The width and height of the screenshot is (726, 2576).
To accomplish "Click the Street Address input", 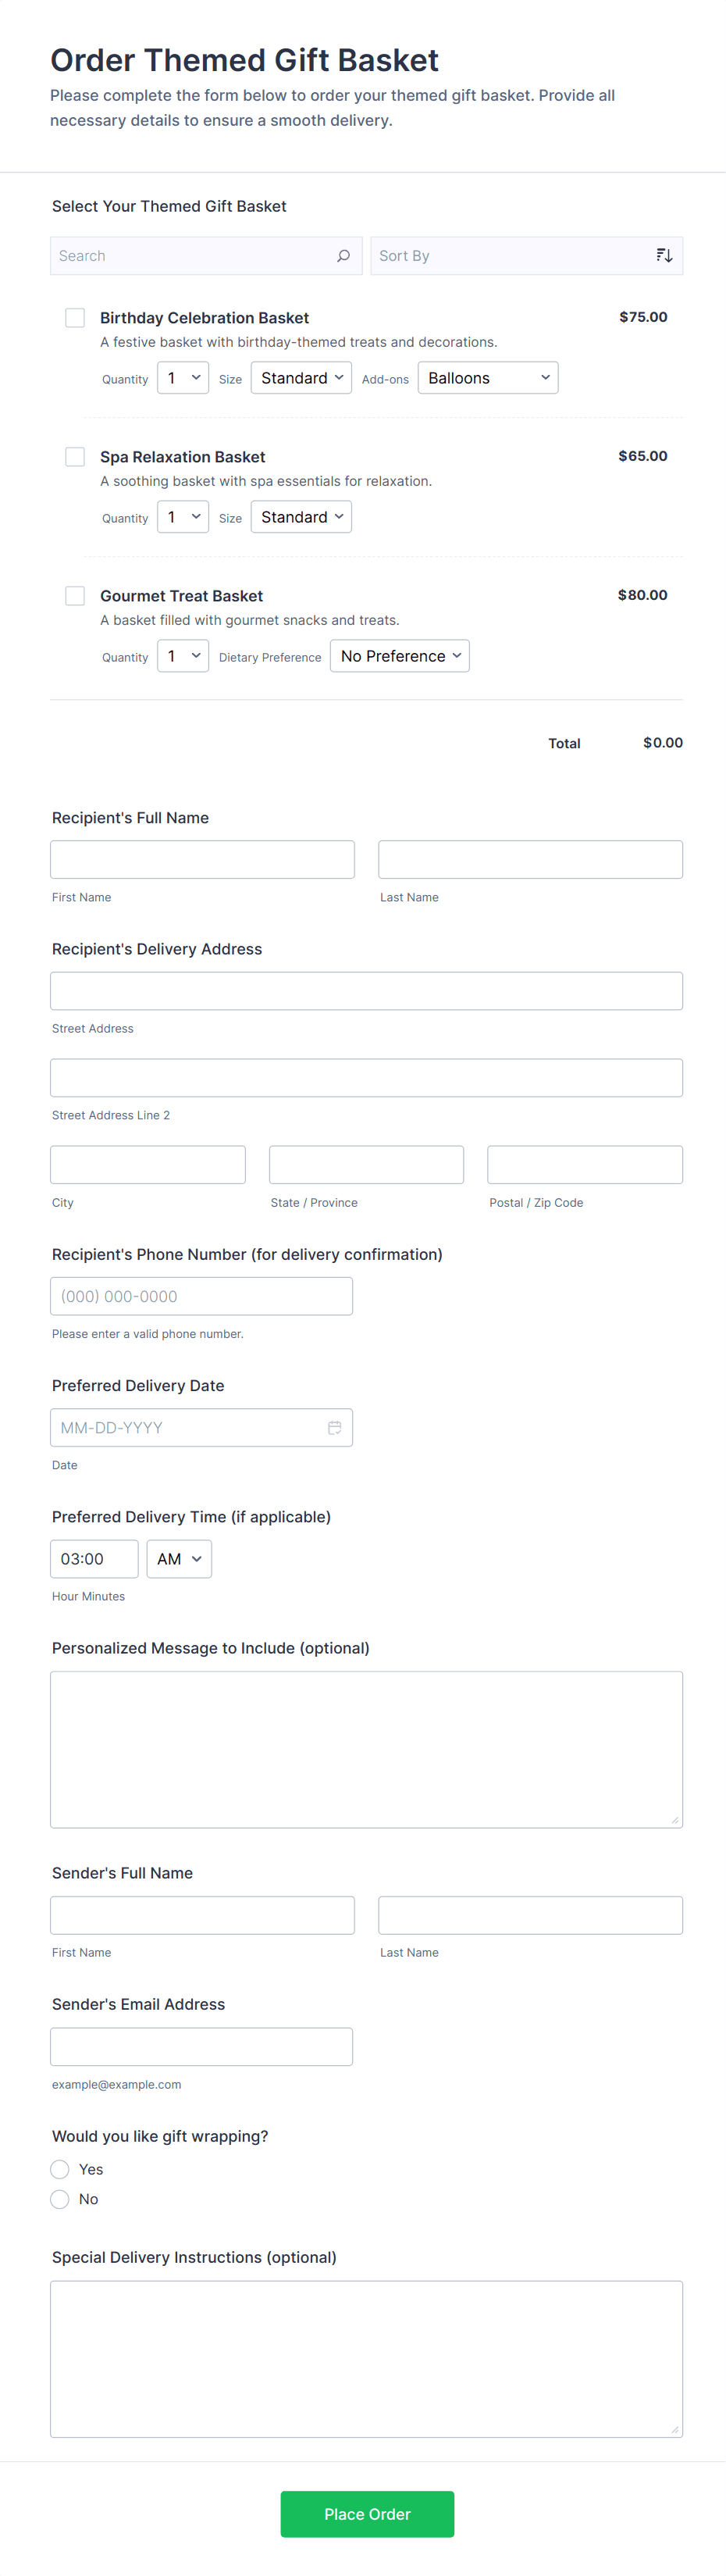I will pos(366,991).
